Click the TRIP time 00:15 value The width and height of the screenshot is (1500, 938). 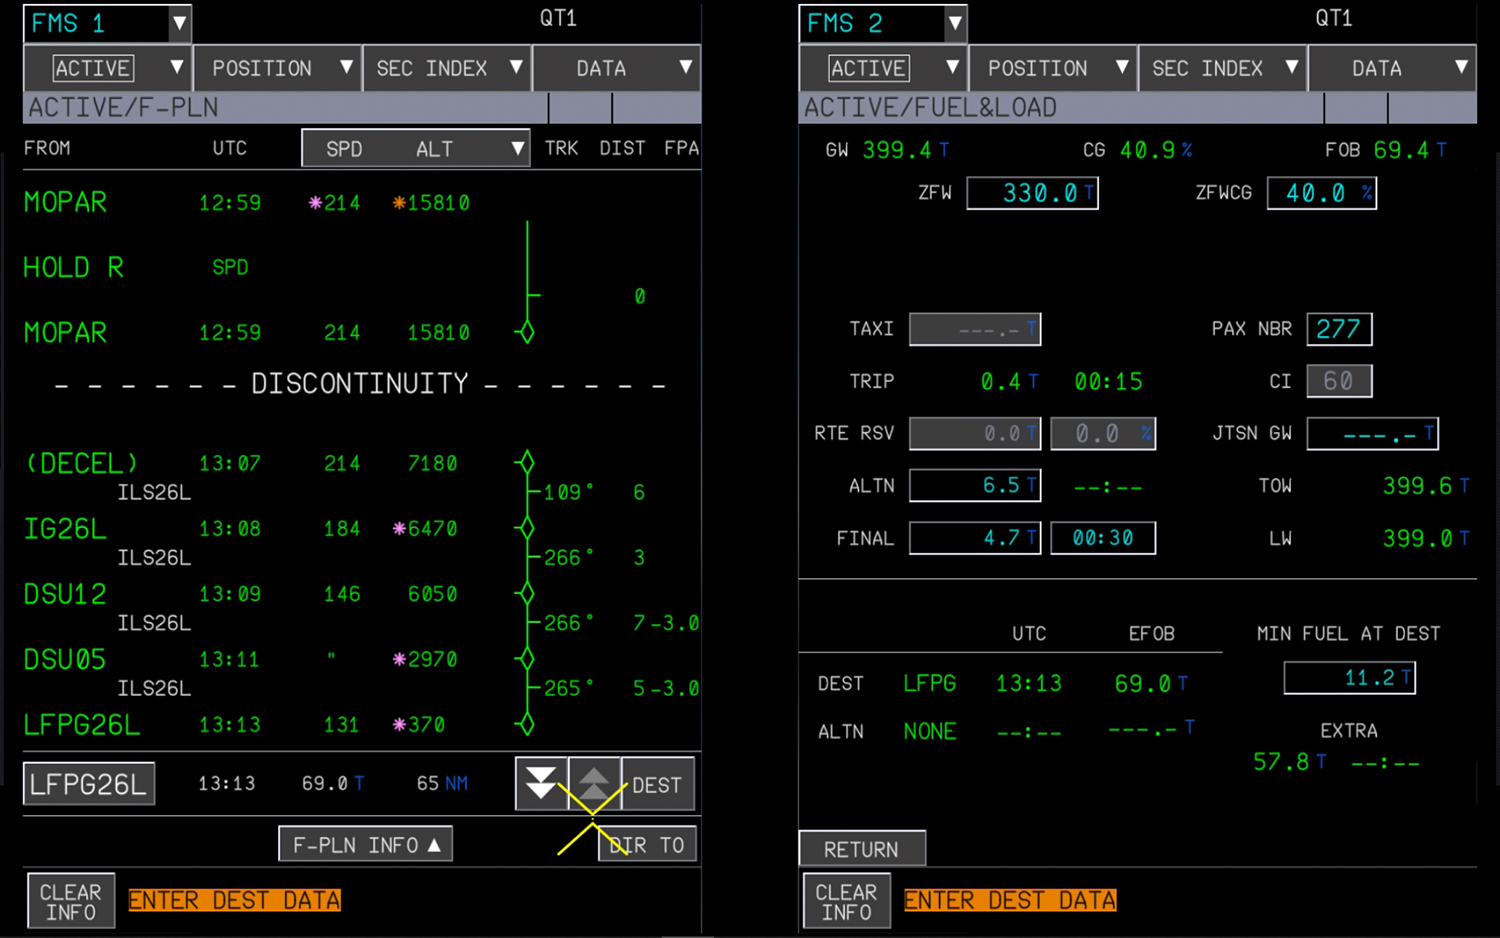[1108, 381]
